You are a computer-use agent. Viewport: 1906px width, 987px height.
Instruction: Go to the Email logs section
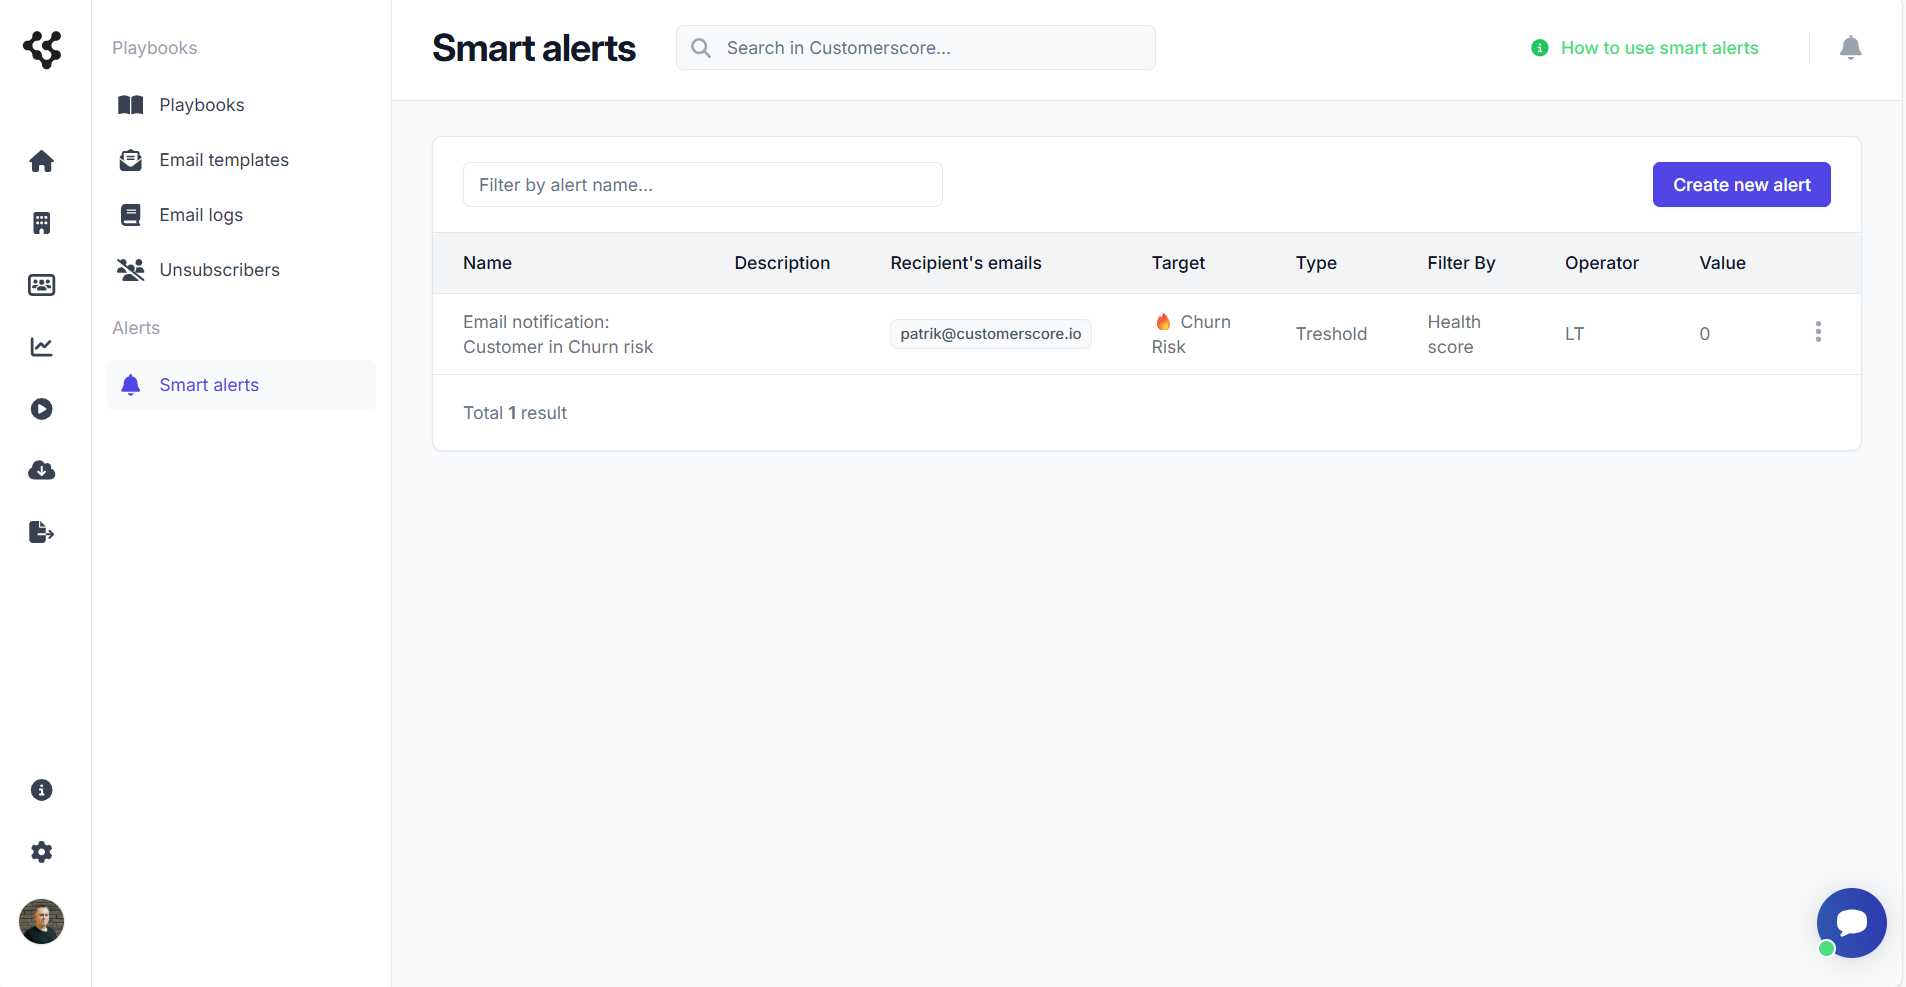(201, 214)
